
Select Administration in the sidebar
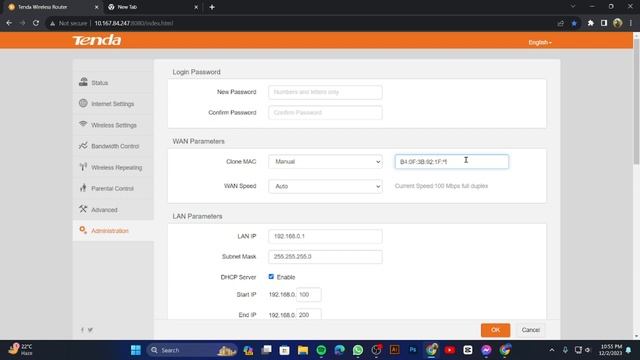109,231
